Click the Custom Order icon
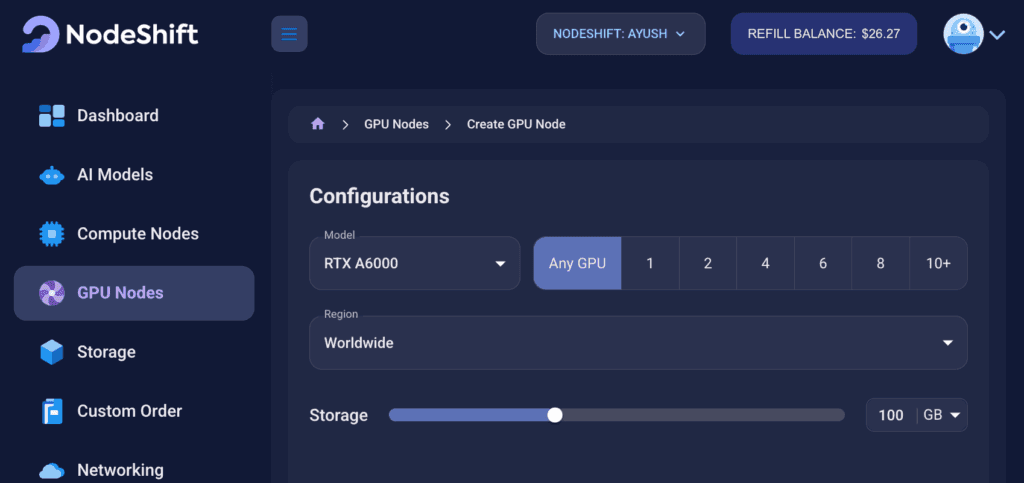1024x483 pixels. point(52,411)
